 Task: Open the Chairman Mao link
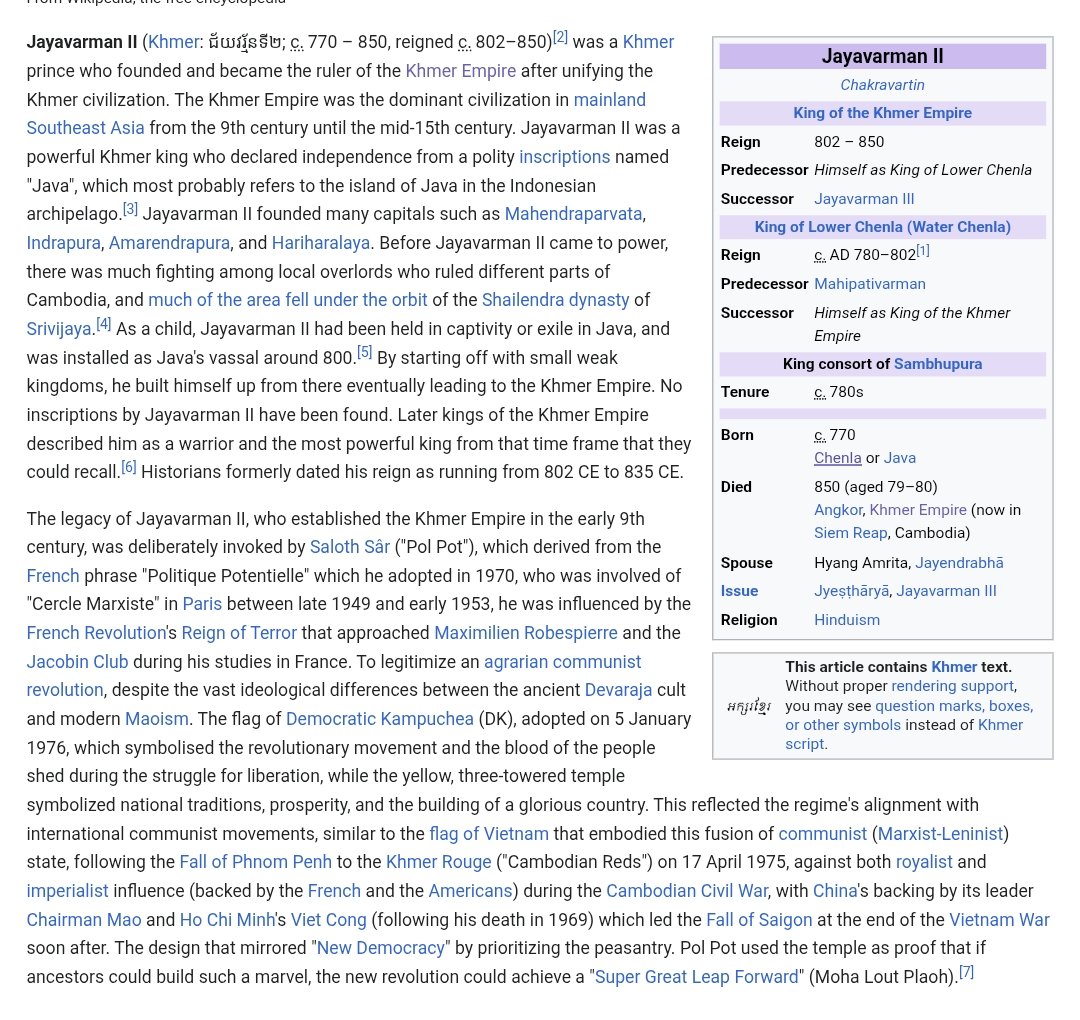[x=84, y=920]
